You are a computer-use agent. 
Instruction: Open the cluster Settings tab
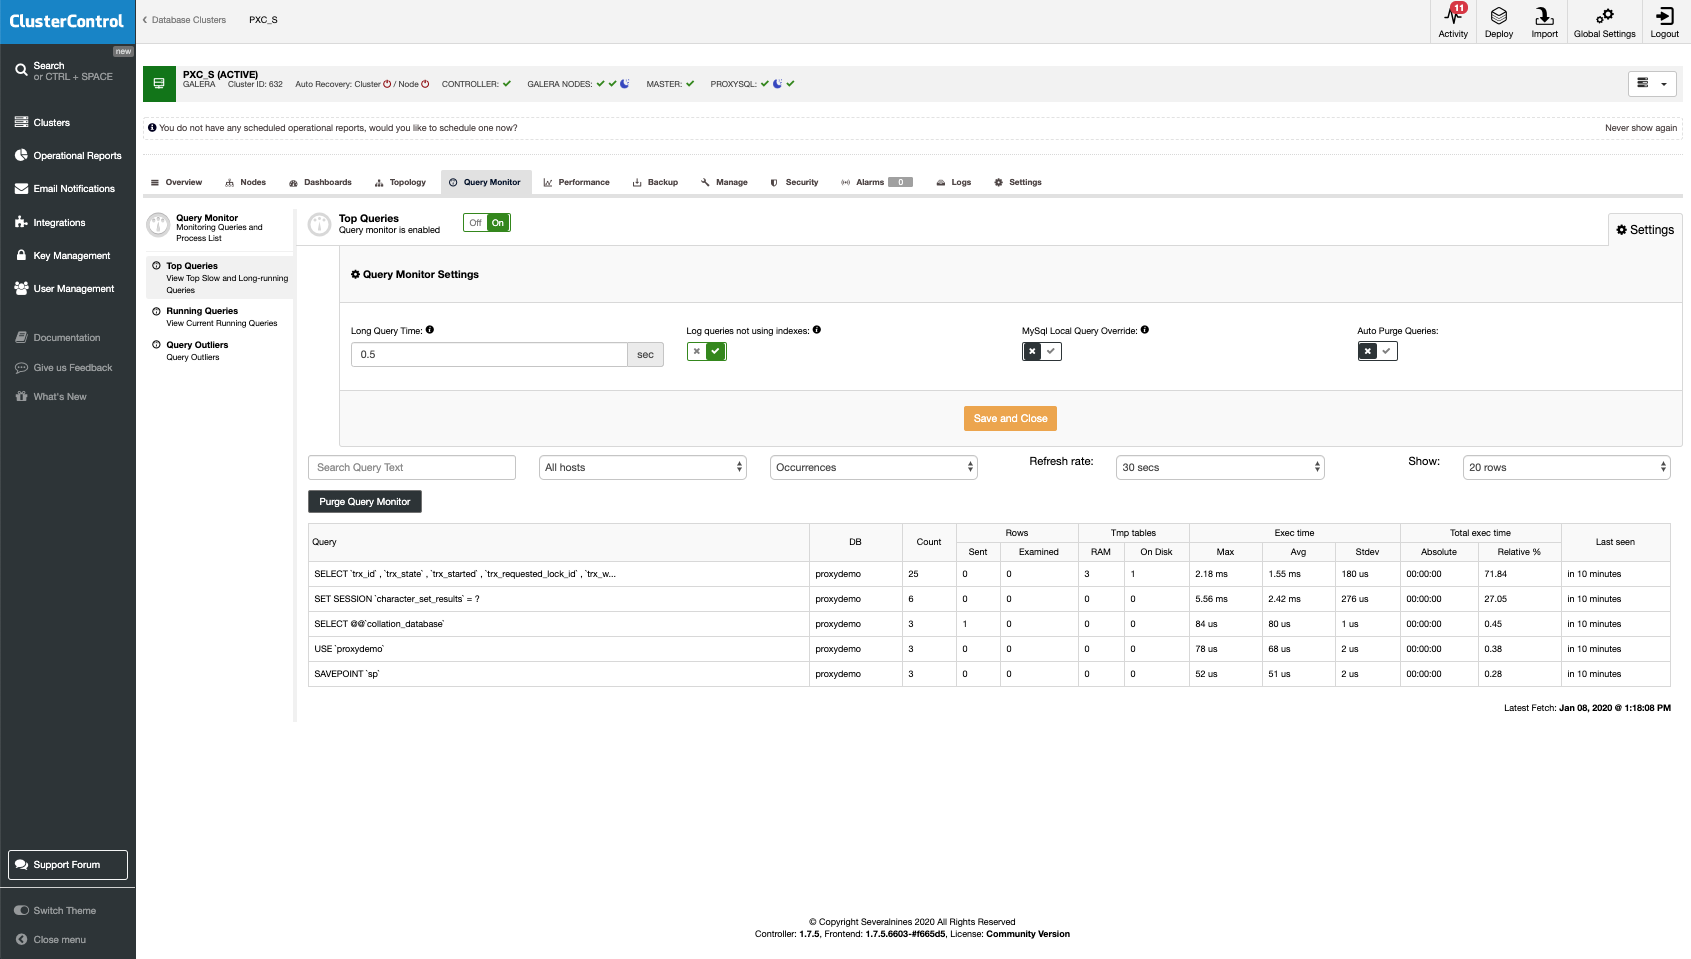point(1018,182)
